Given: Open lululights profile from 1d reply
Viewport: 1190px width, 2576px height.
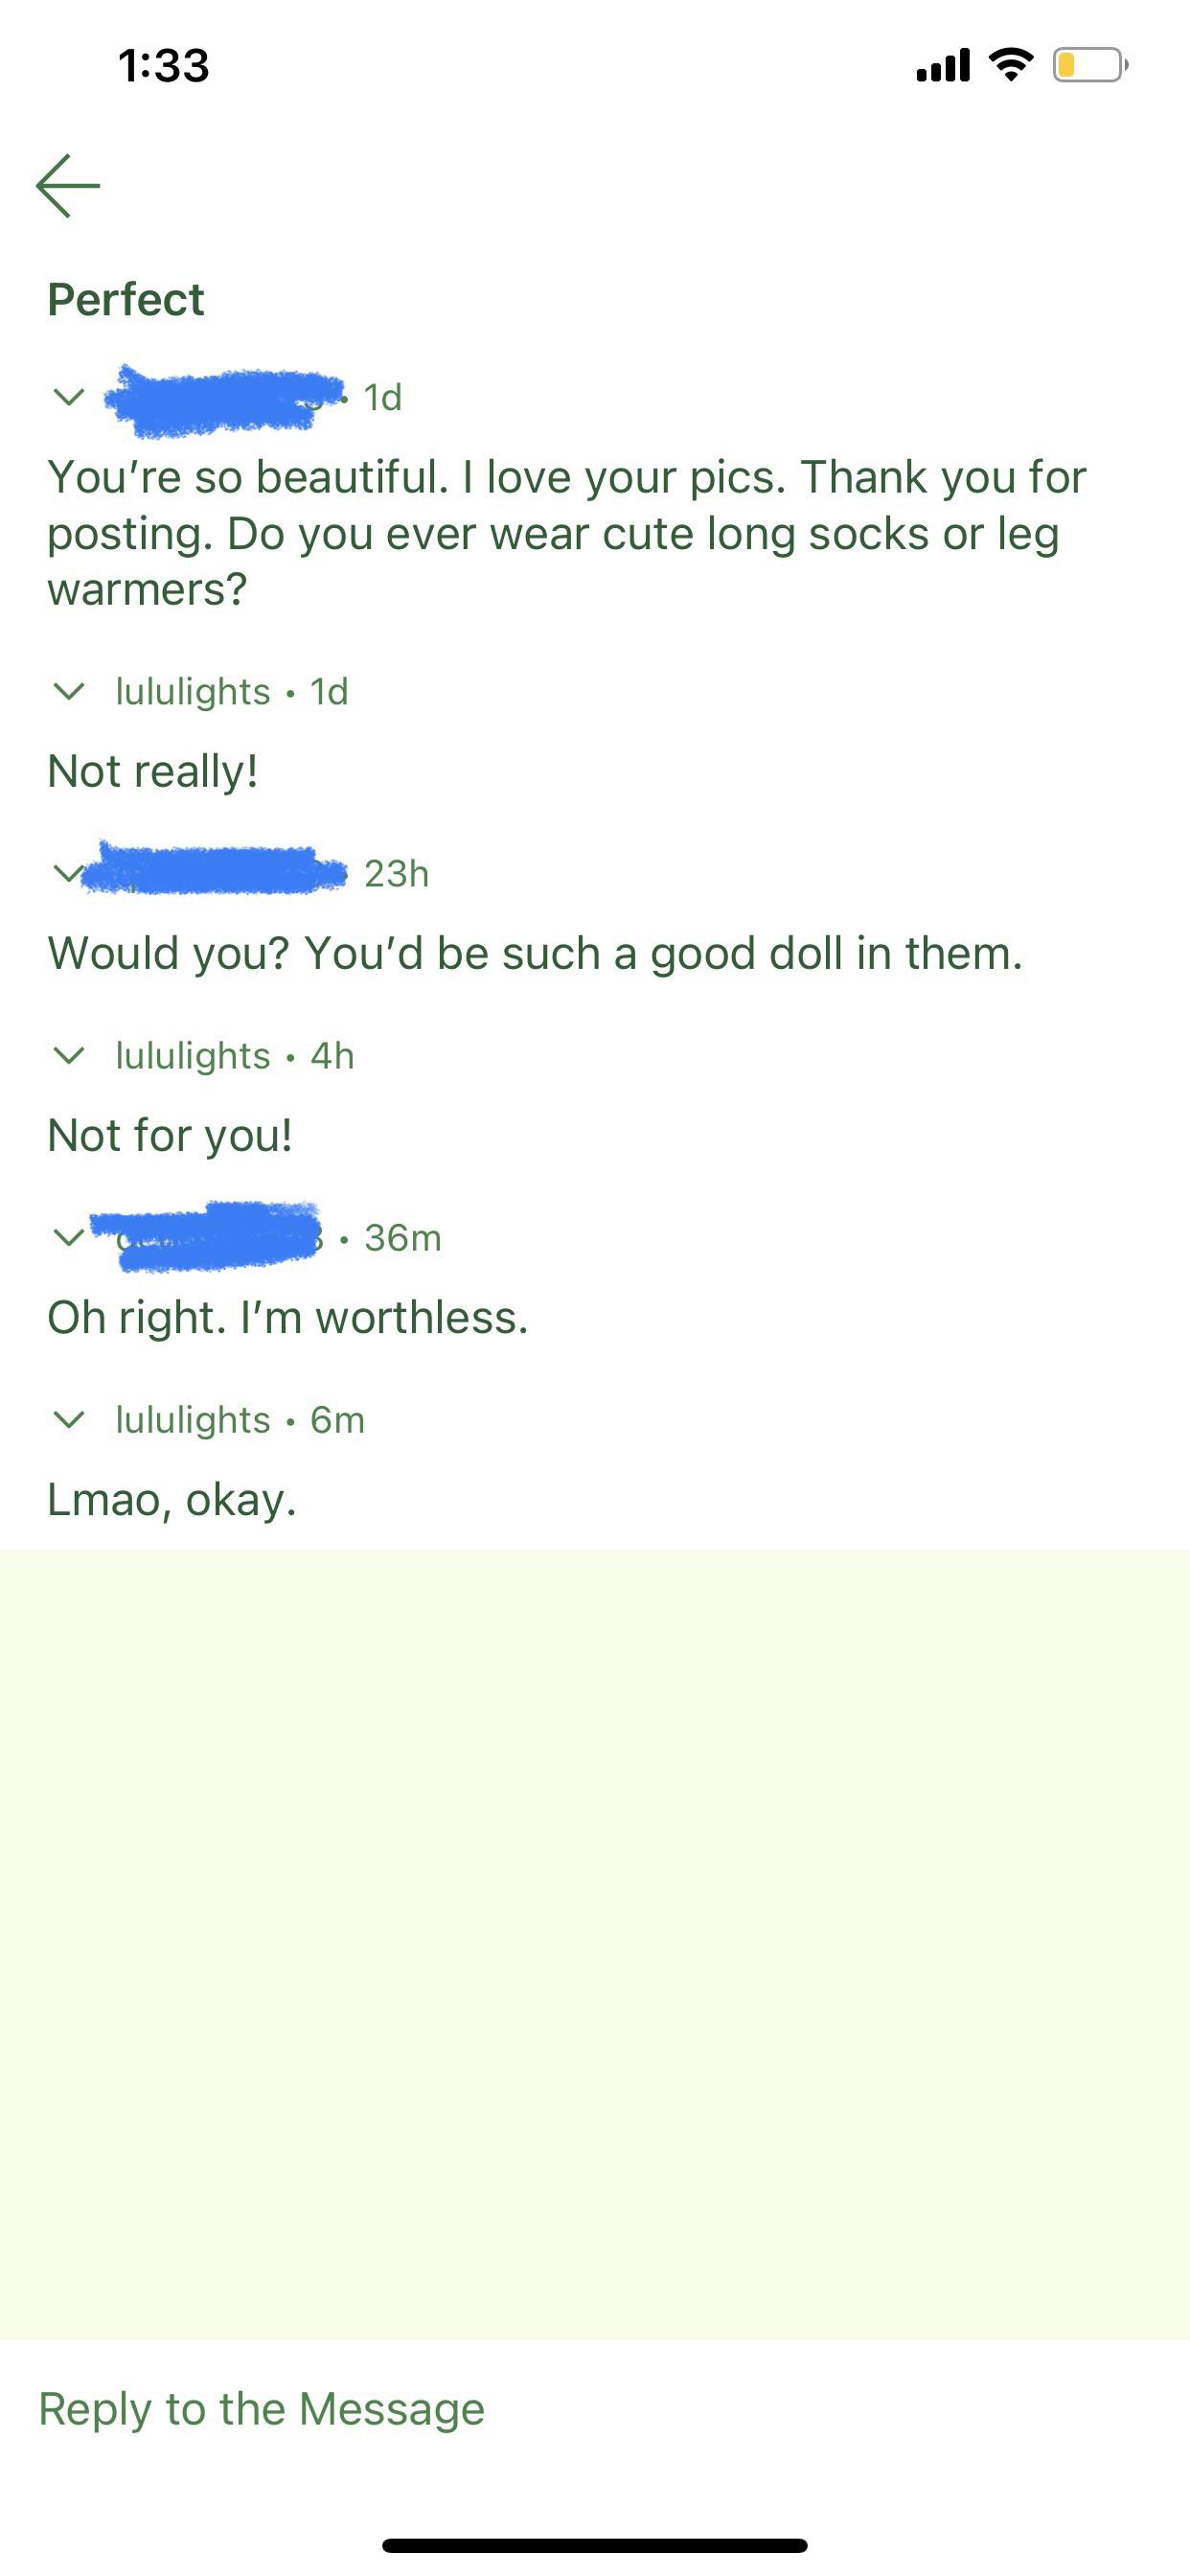Looking at the screenshot, I should click(193, 691).
